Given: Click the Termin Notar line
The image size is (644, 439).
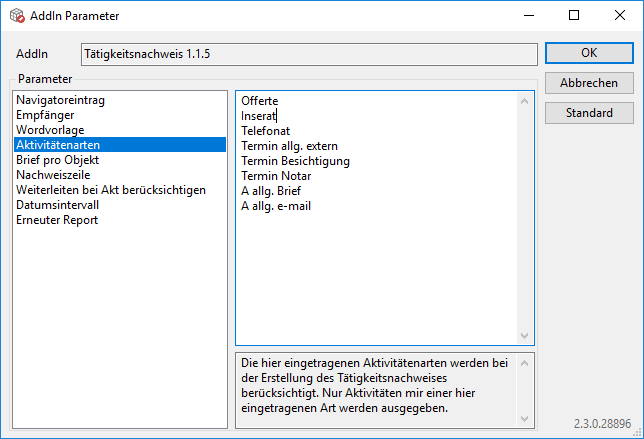Looking at the screenshot, I should tap(276, 176).
